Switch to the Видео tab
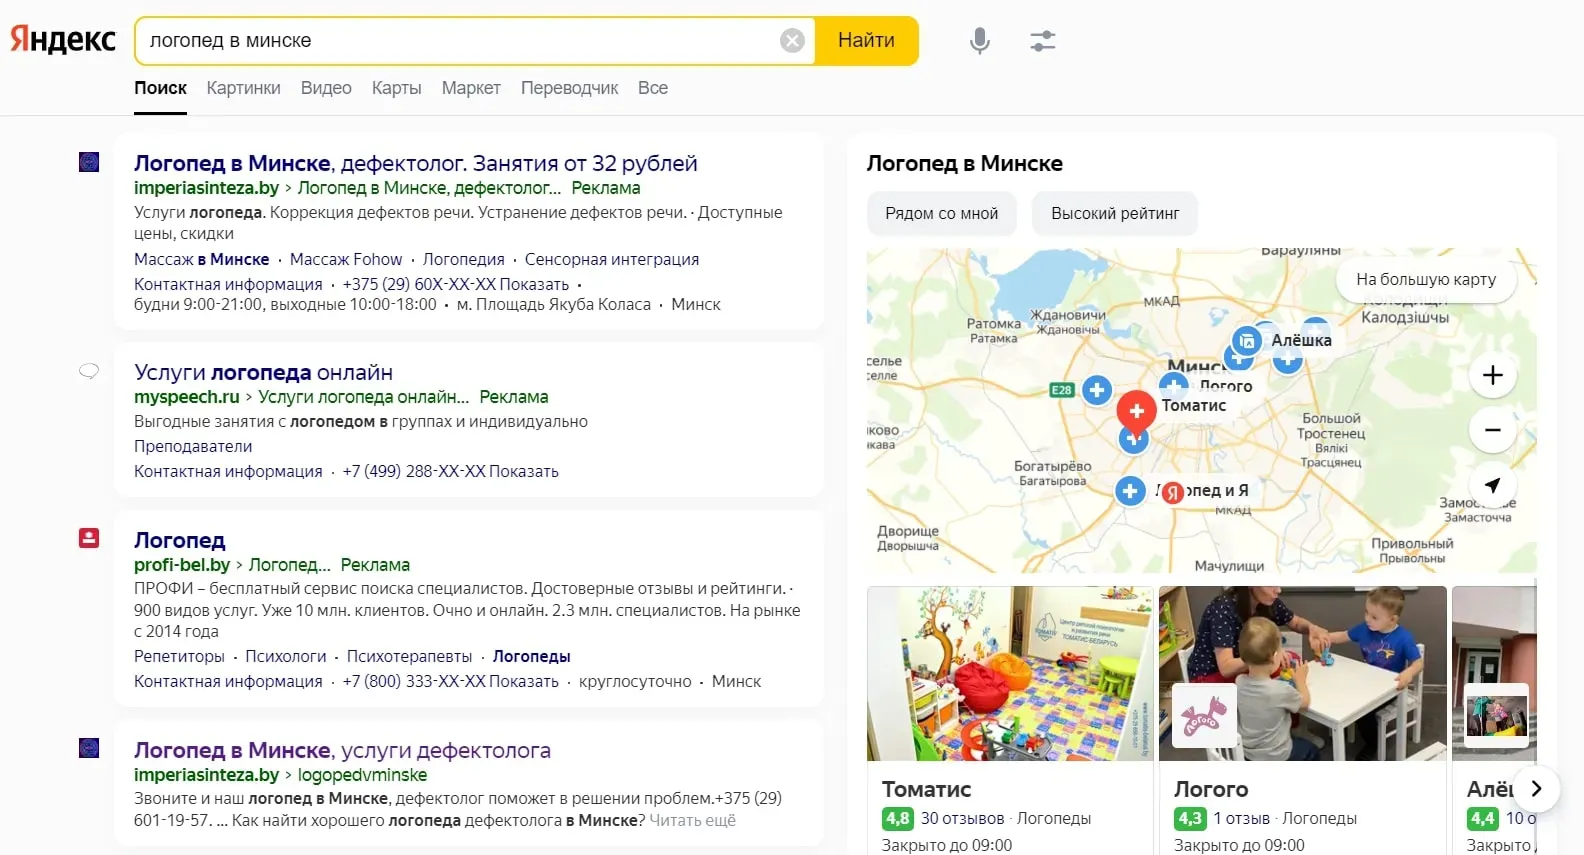Screen dimensions: 1584x855 [326, 88]
